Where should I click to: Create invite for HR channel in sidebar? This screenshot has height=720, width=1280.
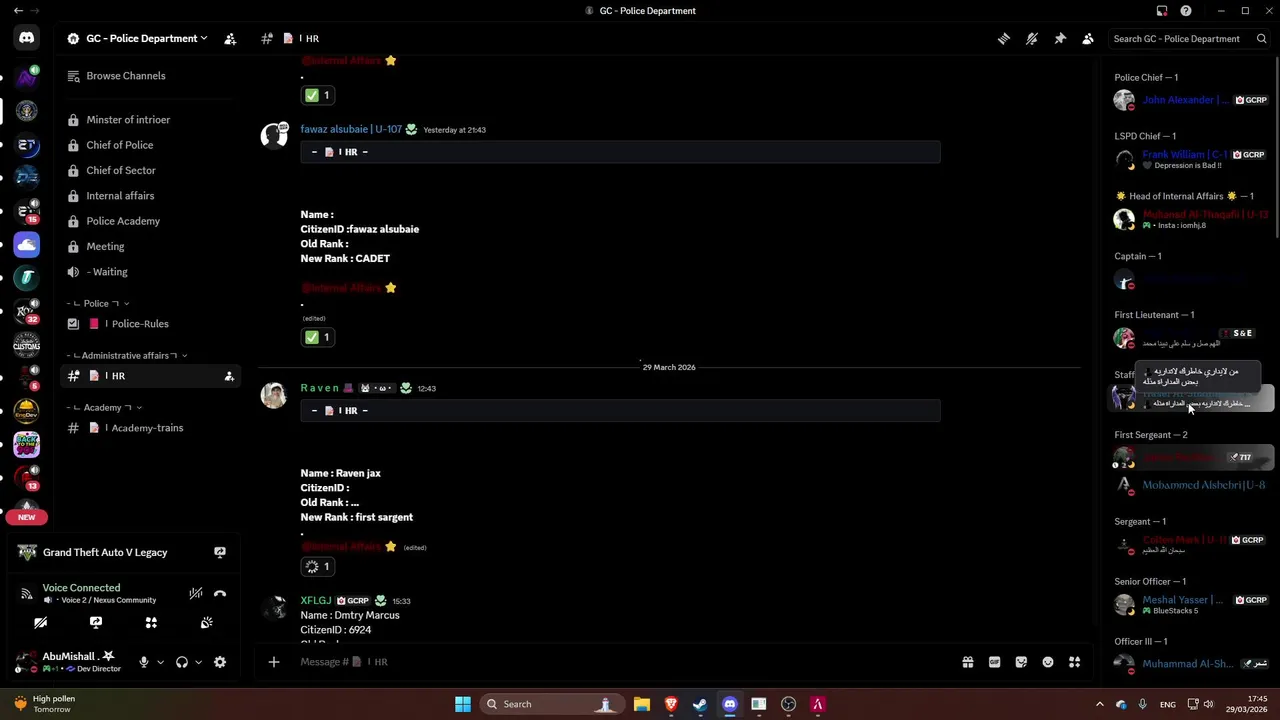[x=229, y=376]
